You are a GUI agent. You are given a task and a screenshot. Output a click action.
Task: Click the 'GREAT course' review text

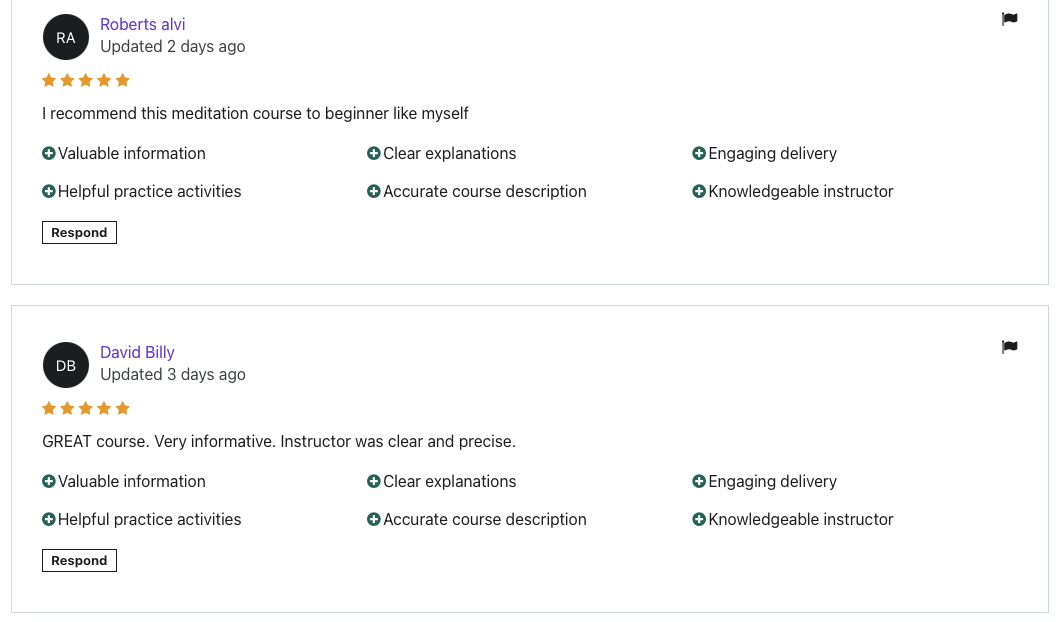coord(279,442)
